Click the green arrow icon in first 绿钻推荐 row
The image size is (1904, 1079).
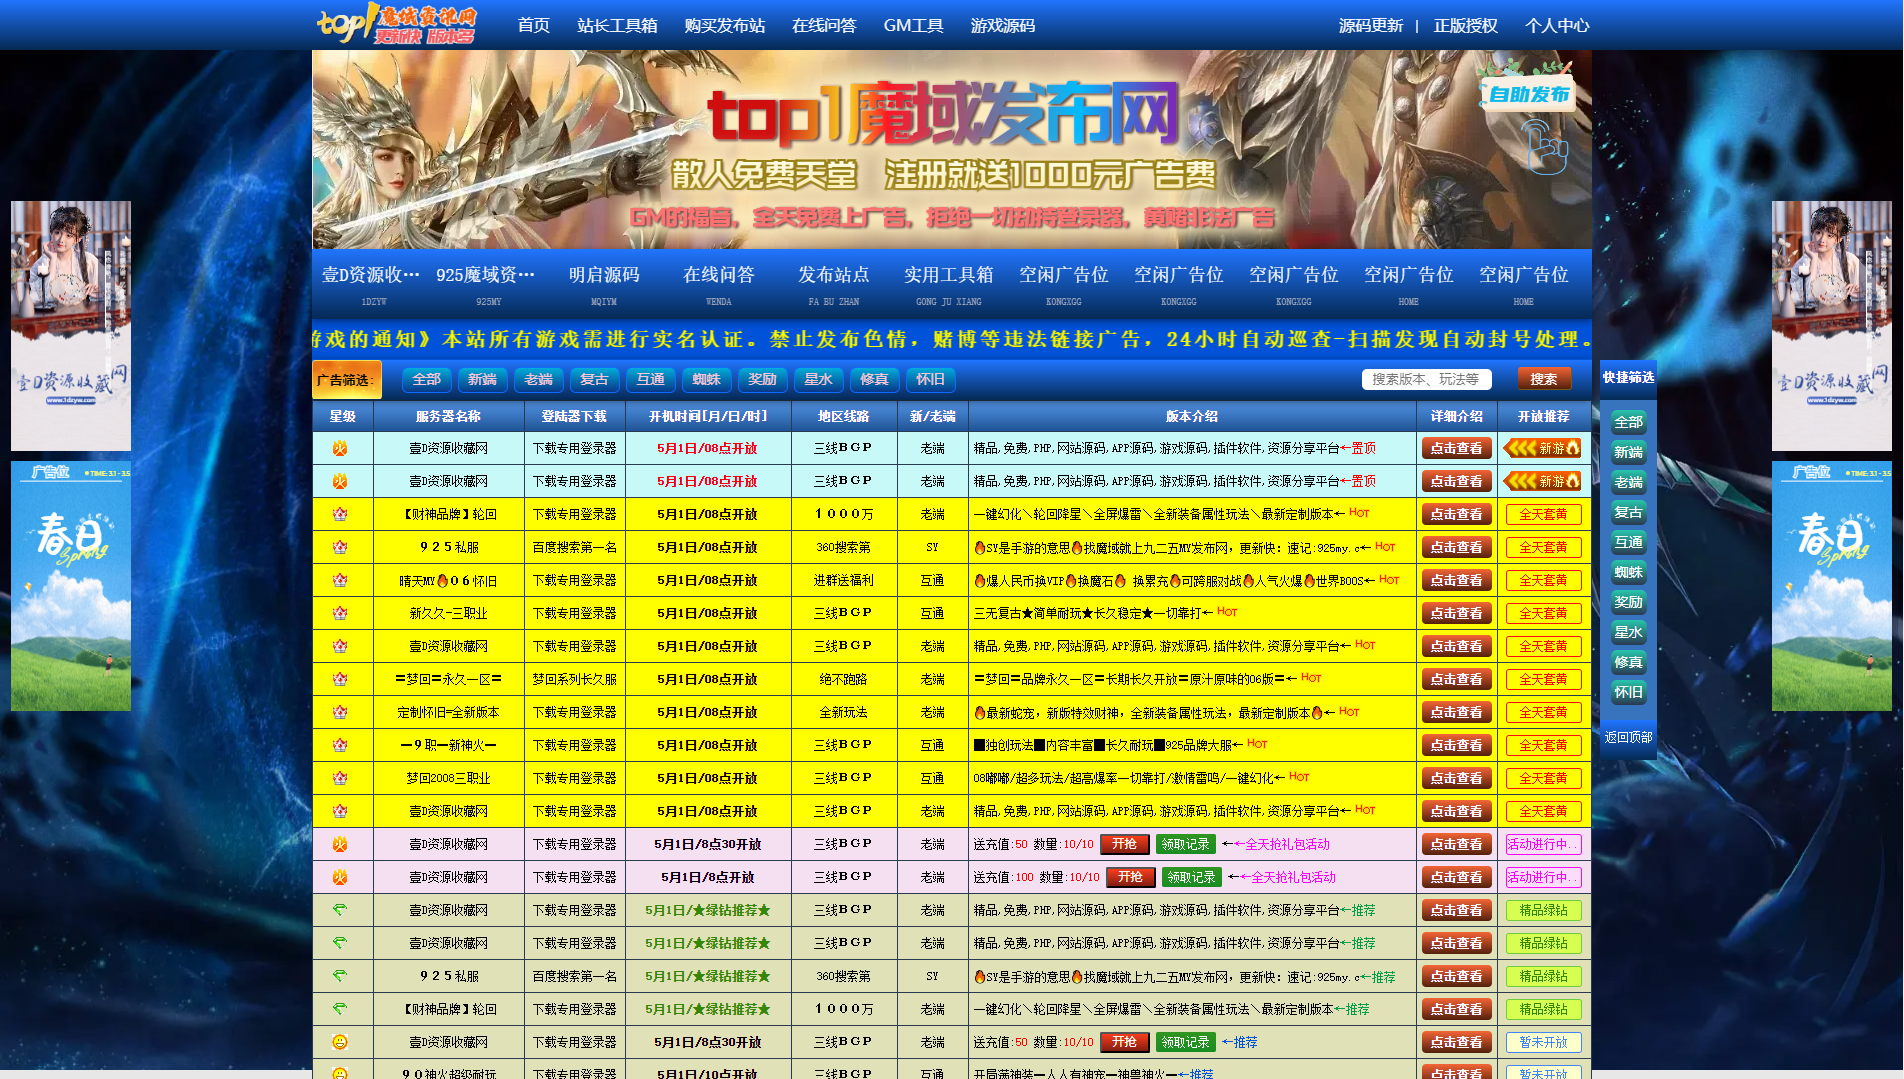pos(340,910)
